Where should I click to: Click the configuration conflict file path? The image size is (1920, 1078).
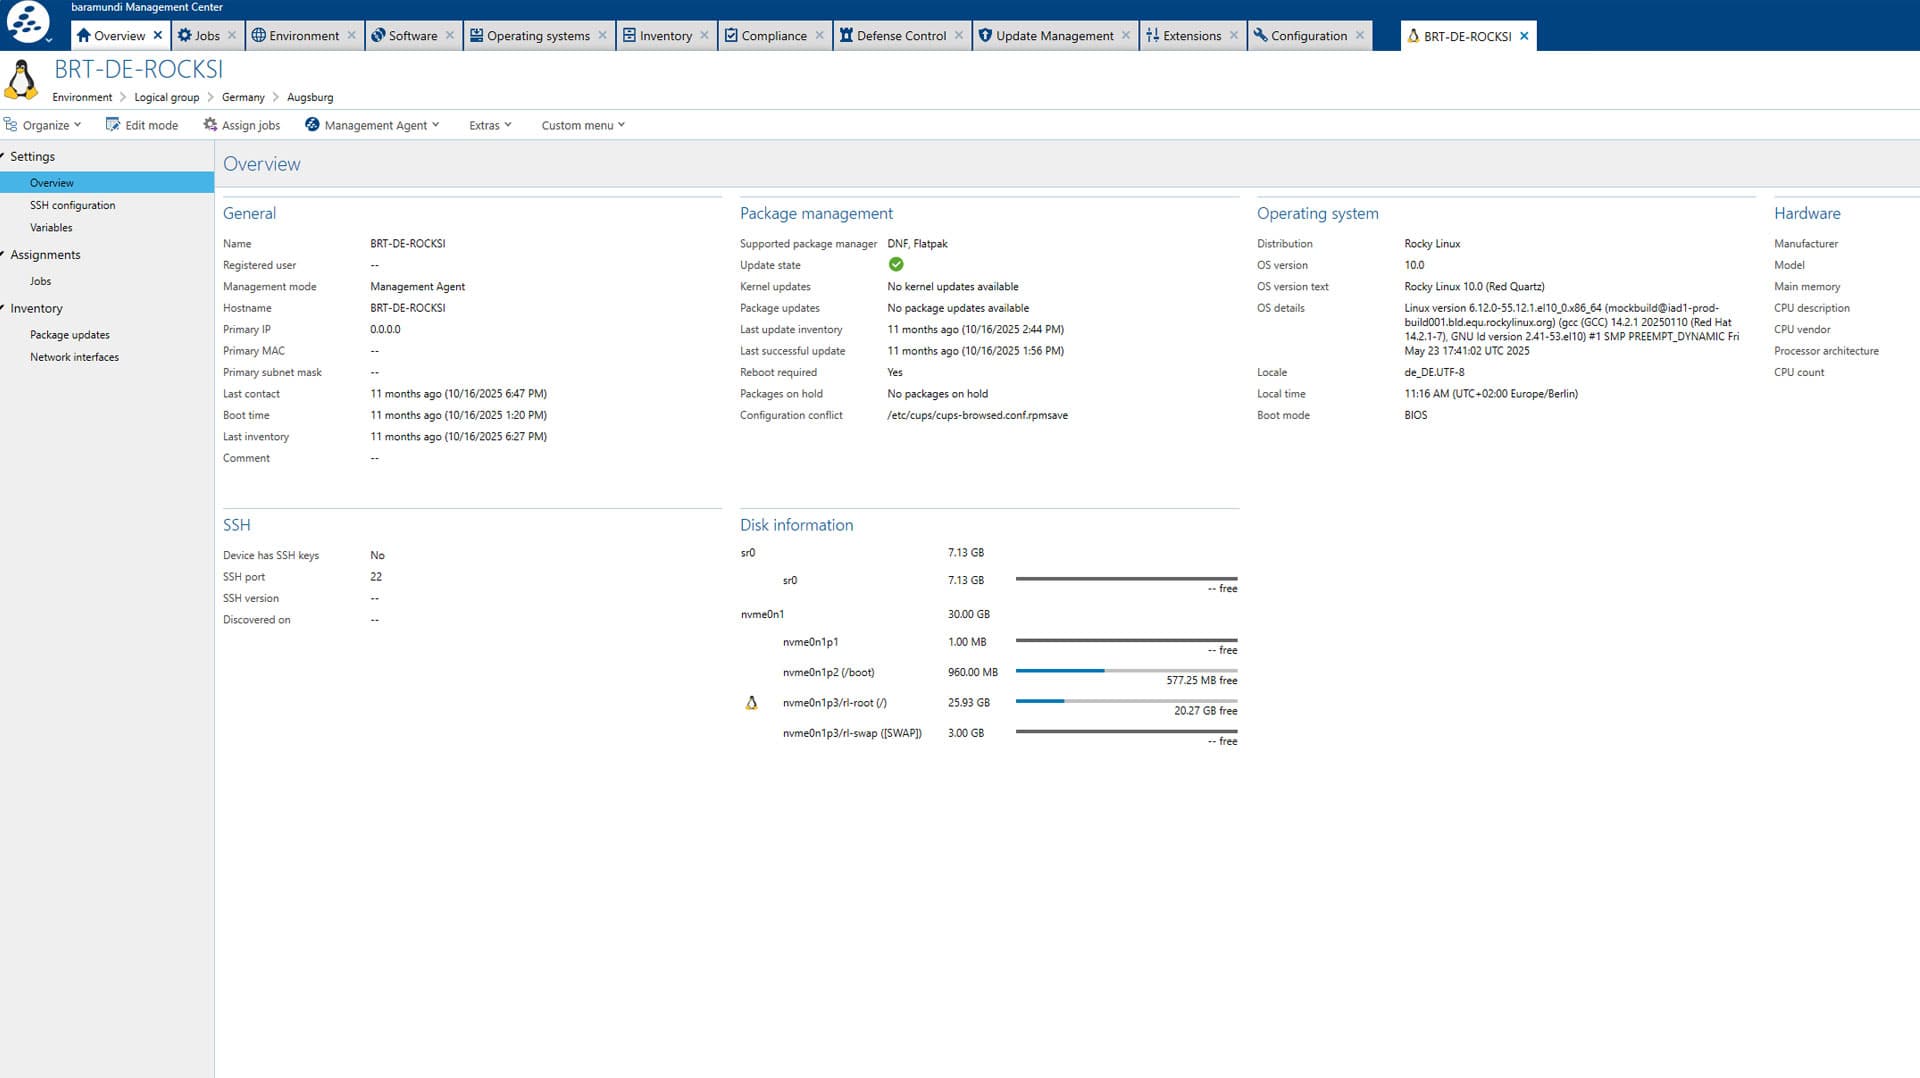[977, 415]
